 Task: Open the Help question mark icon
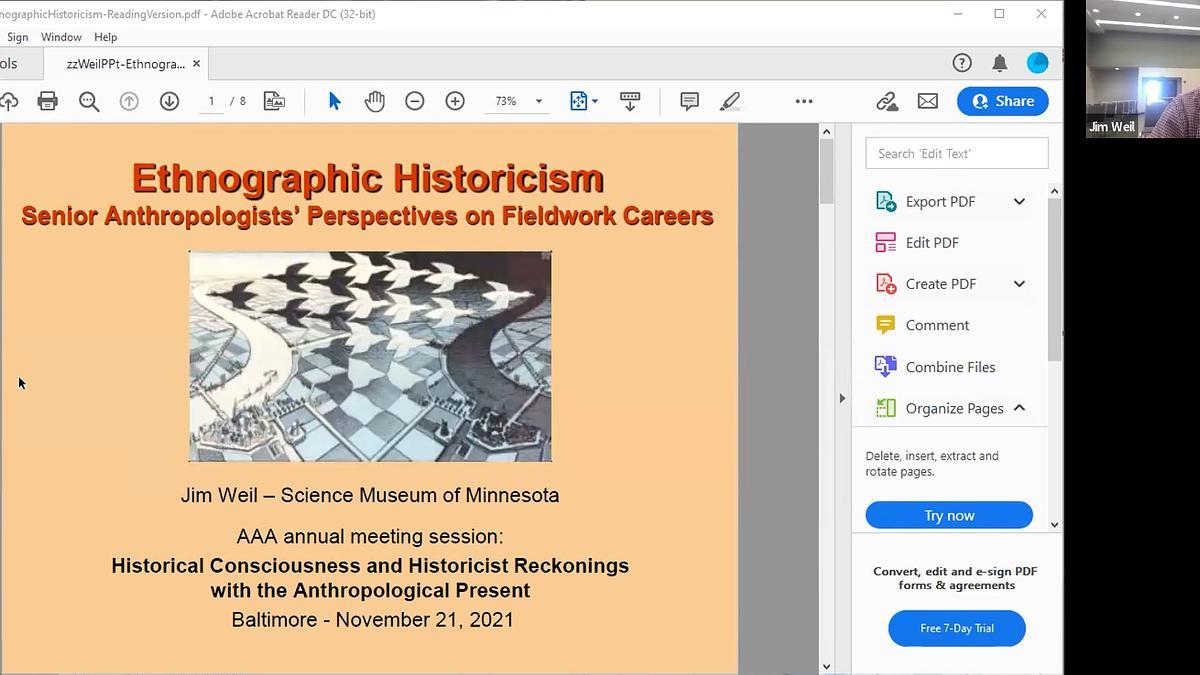[x=962, y=63]
